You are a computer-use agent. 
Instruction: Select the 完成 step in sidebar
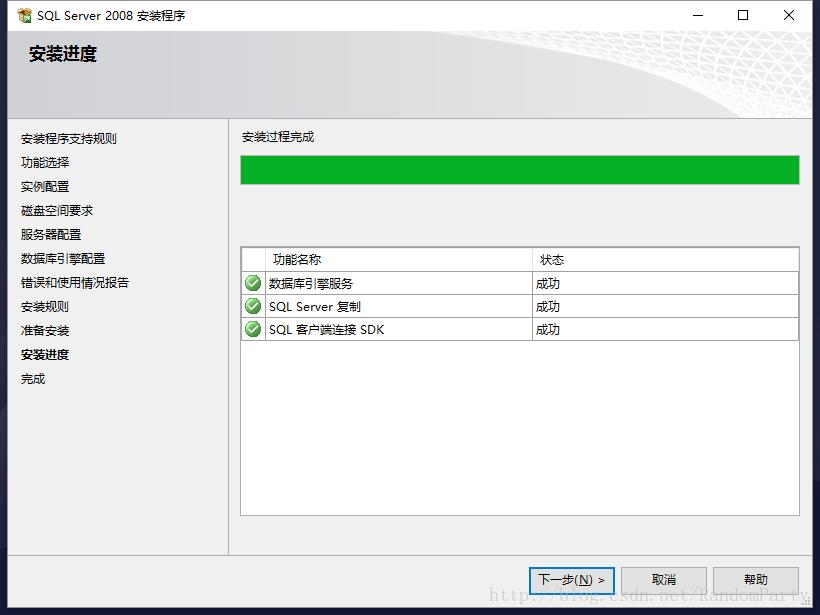[x=33, y=379]
